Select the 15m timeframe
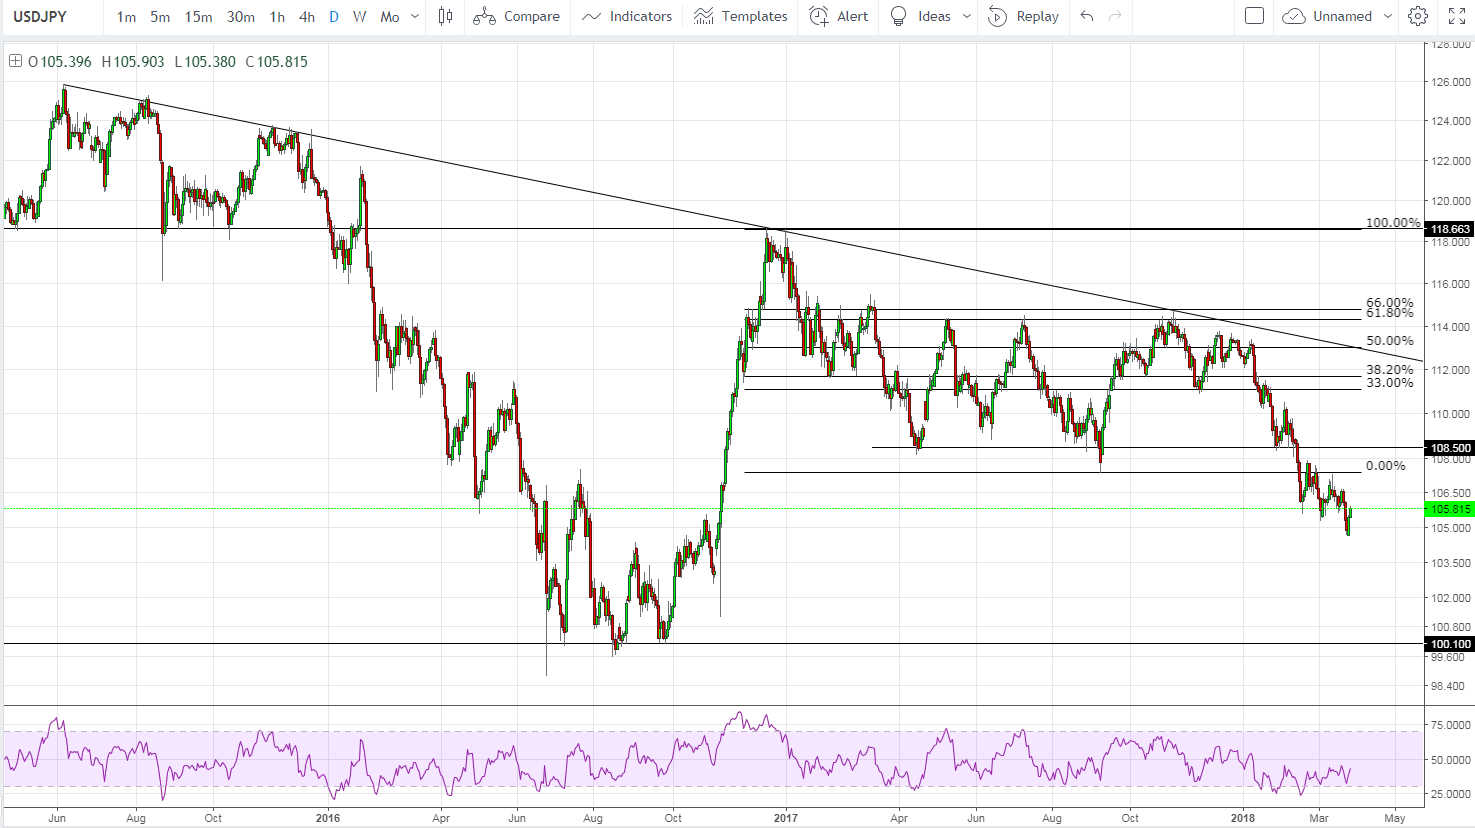1475x828 pixels. click(x=198, y=17)
